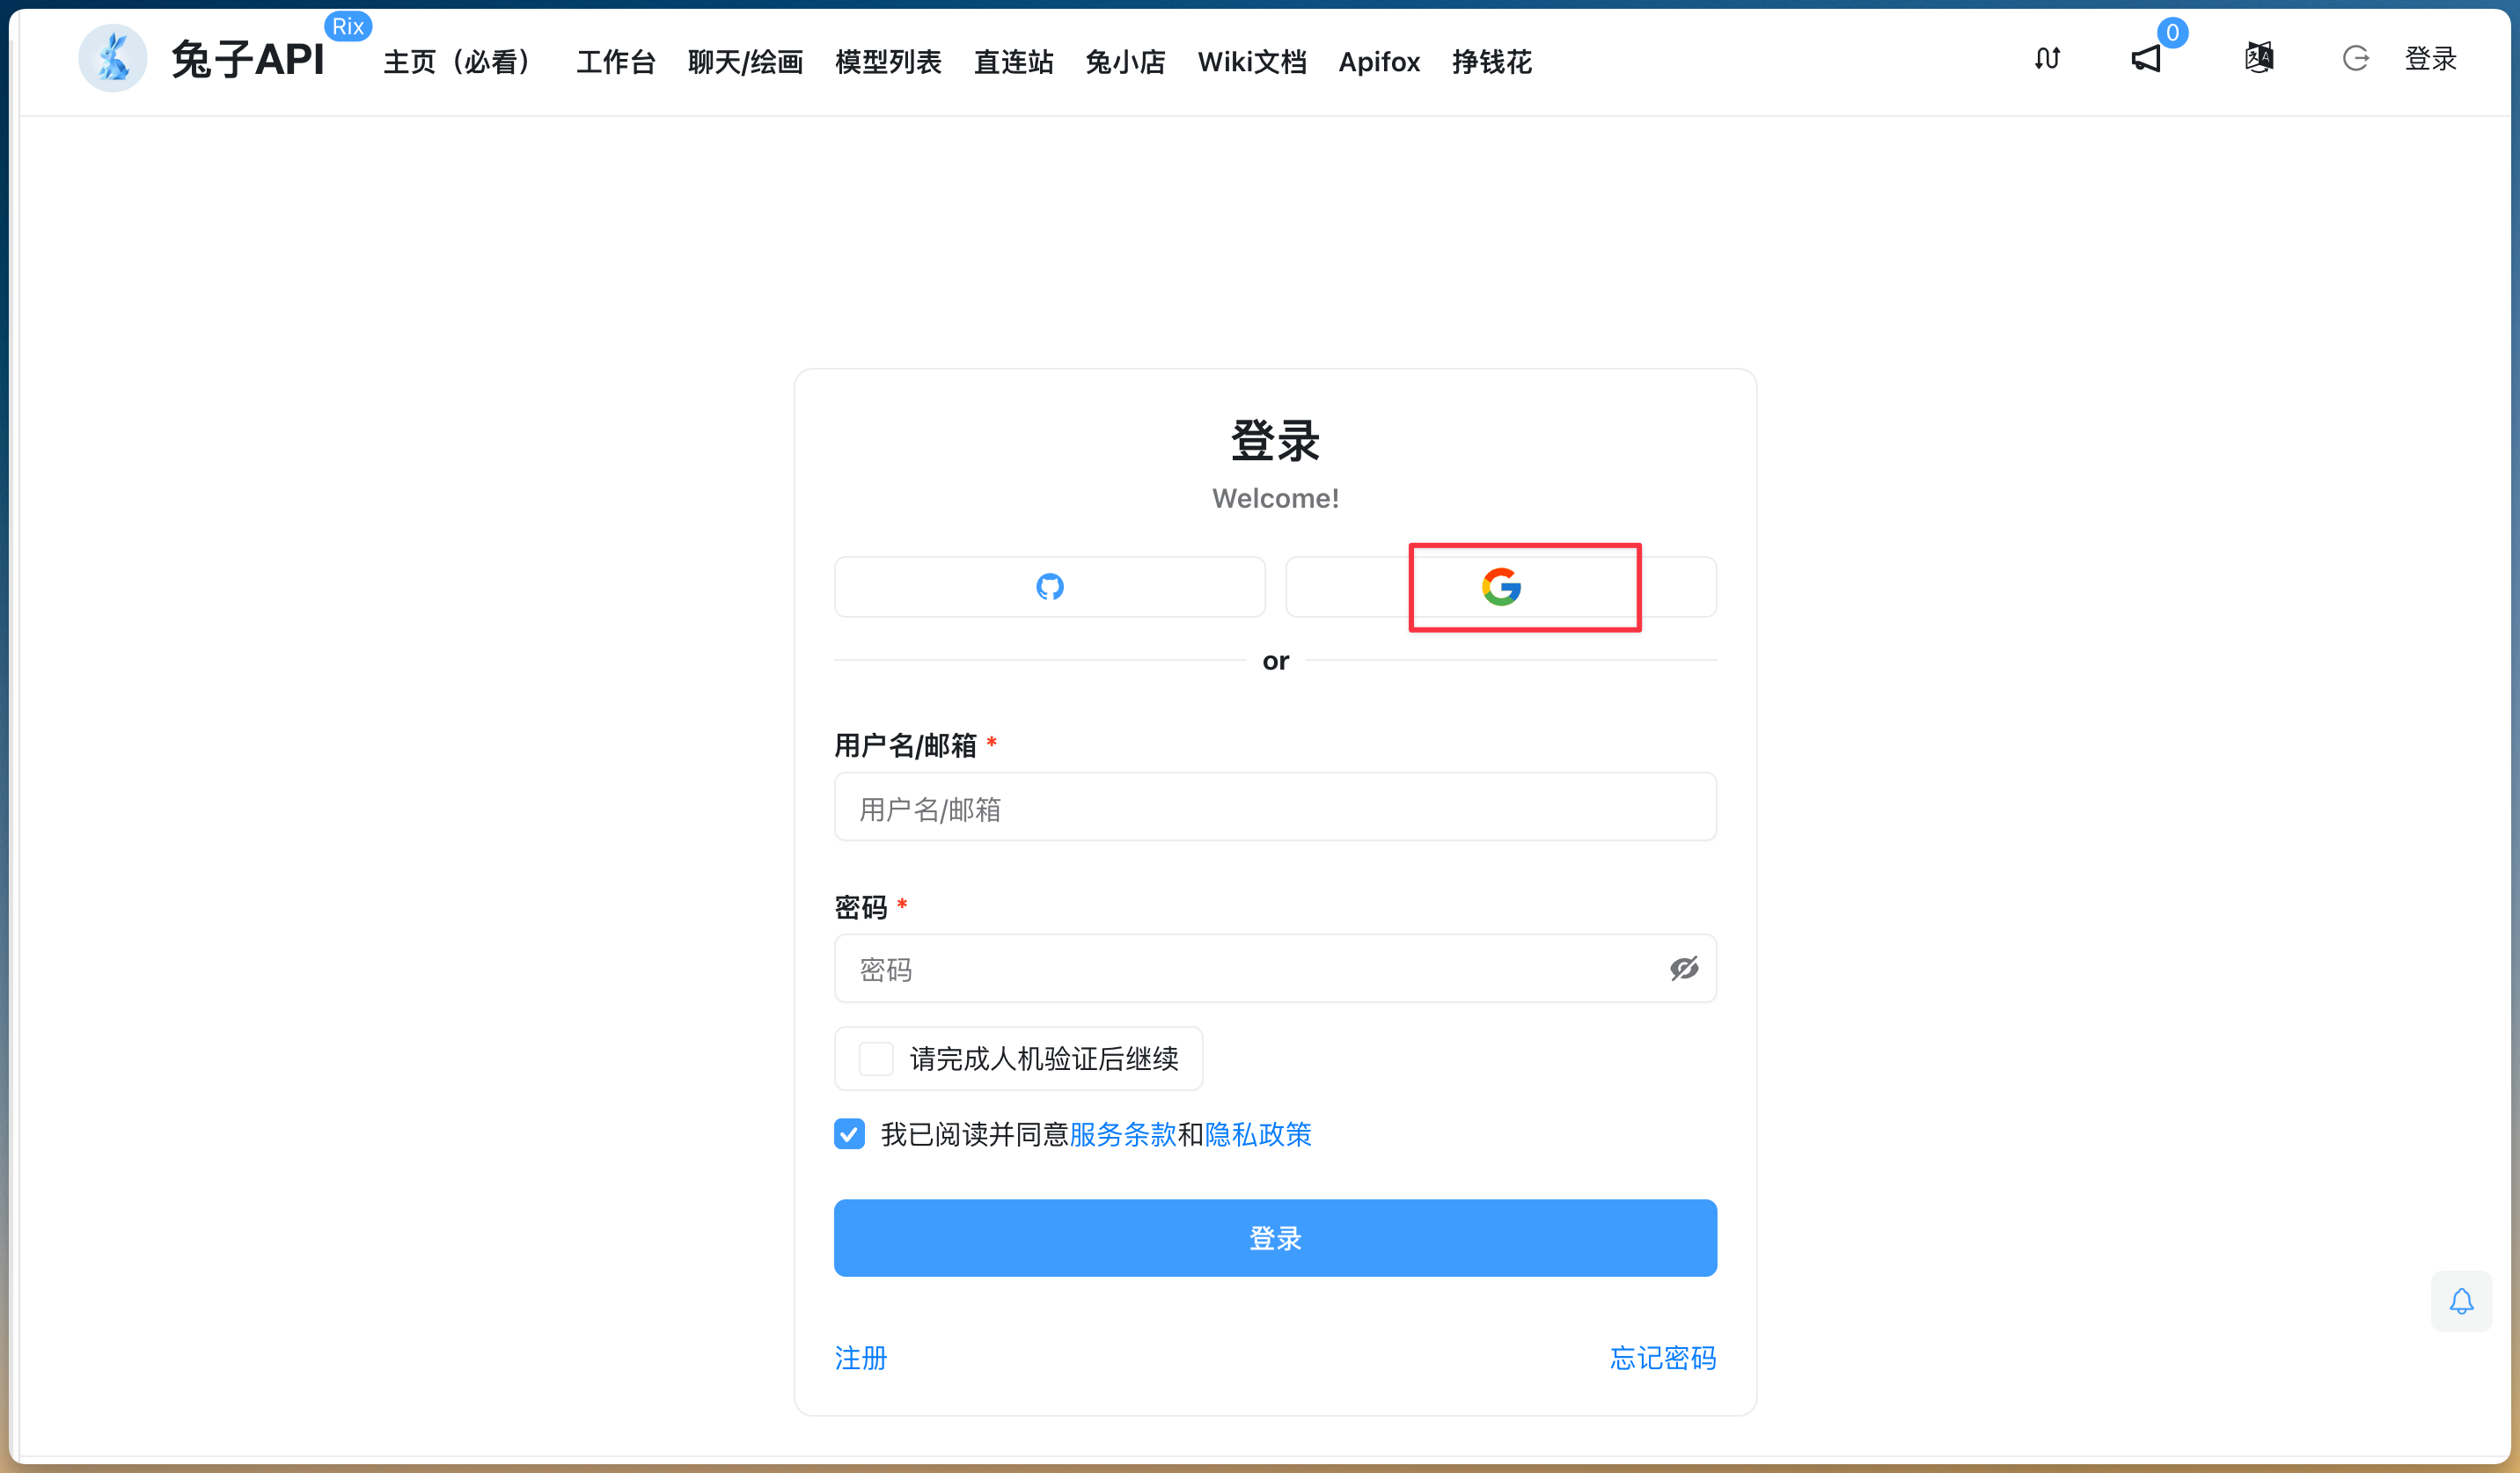Click the swap arrows icon in the header
Image resolution: width=2520 pixels, height=1473 pixels.
[2046, 58]
